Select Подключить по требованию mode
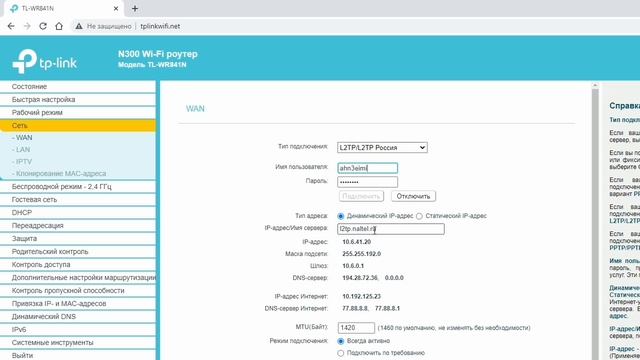 341,353
